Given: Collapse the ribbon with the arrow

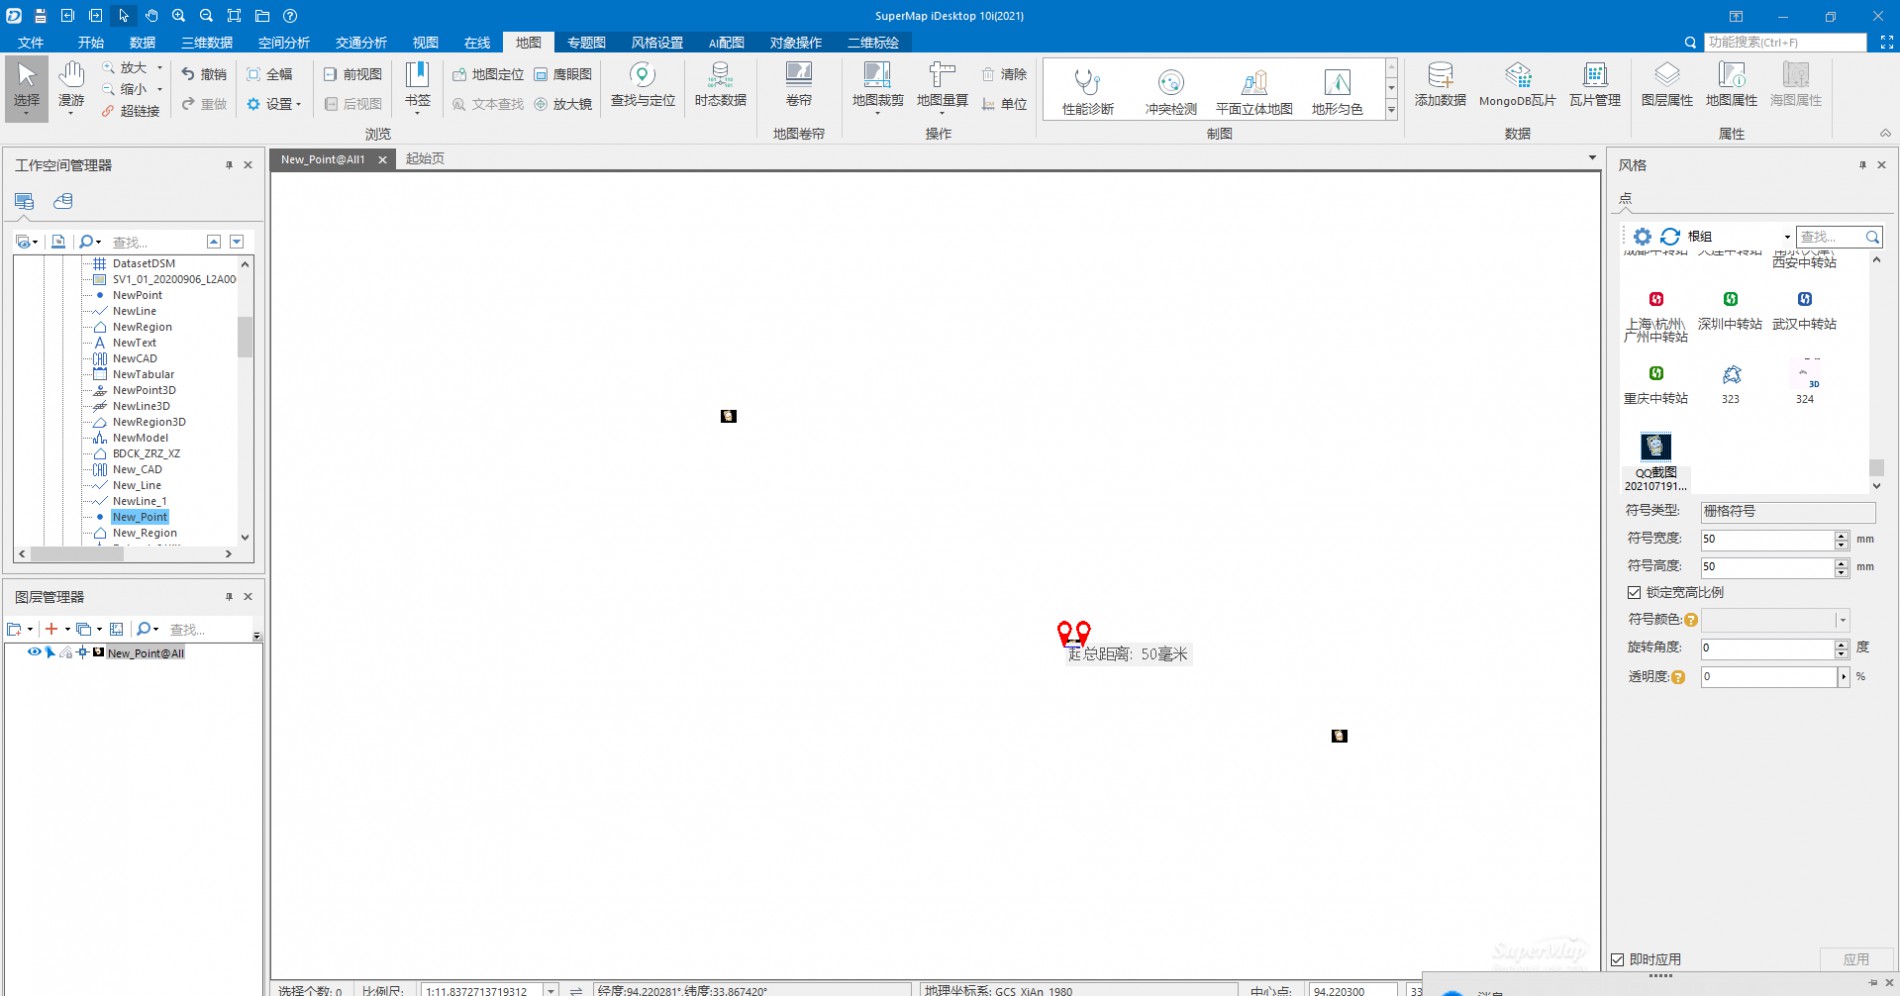Looking at the screenshot, I should click(1885, 133).
